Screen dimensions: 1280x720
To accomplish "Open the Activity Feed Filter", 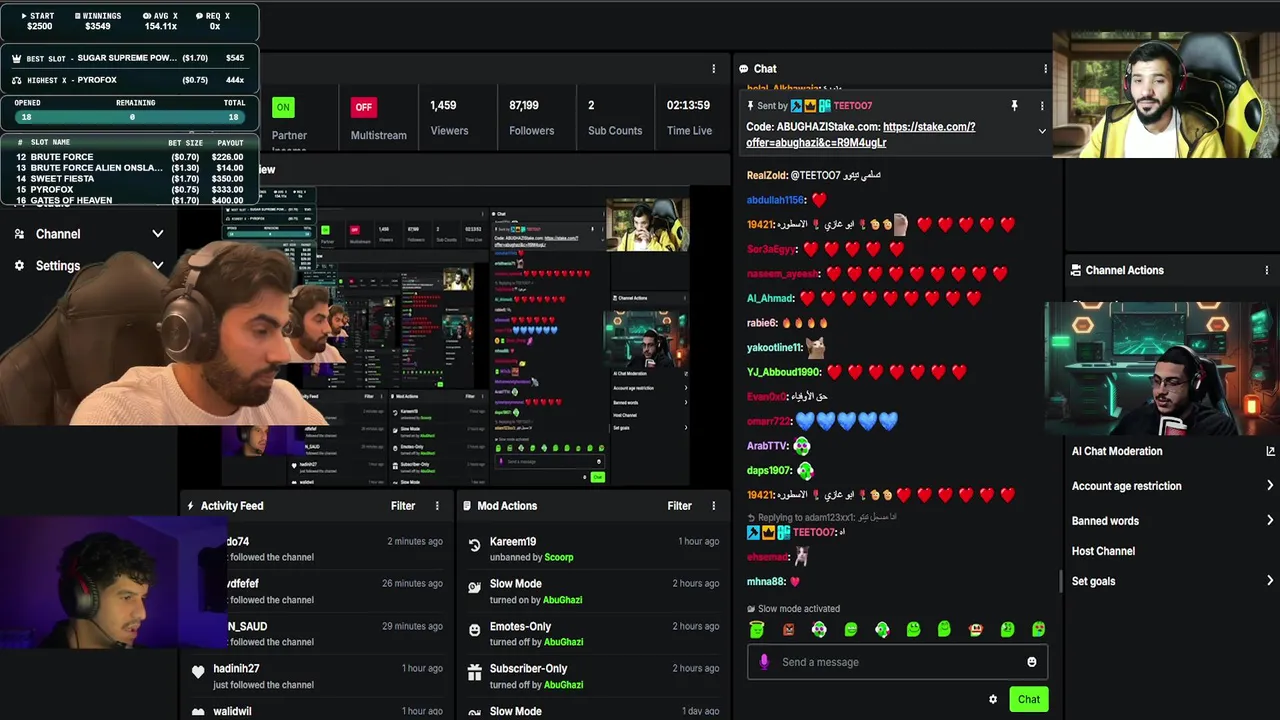I will [x=403, y=506].
